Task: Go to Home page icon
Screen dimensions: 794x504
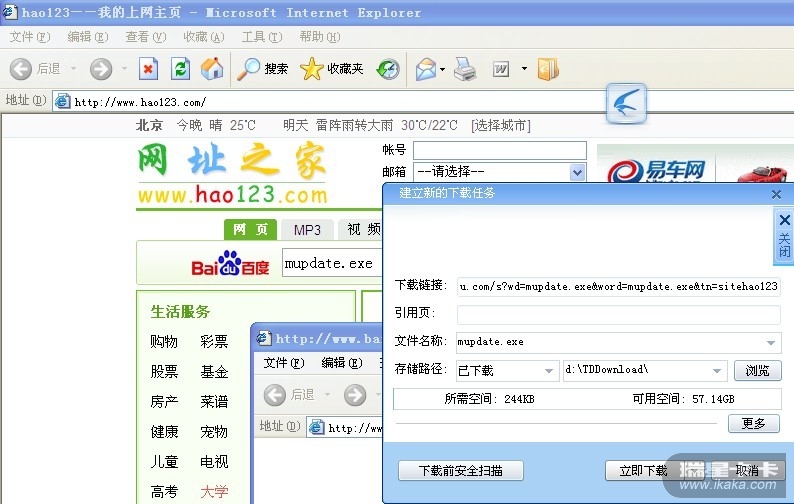Action: coord(212,69)
